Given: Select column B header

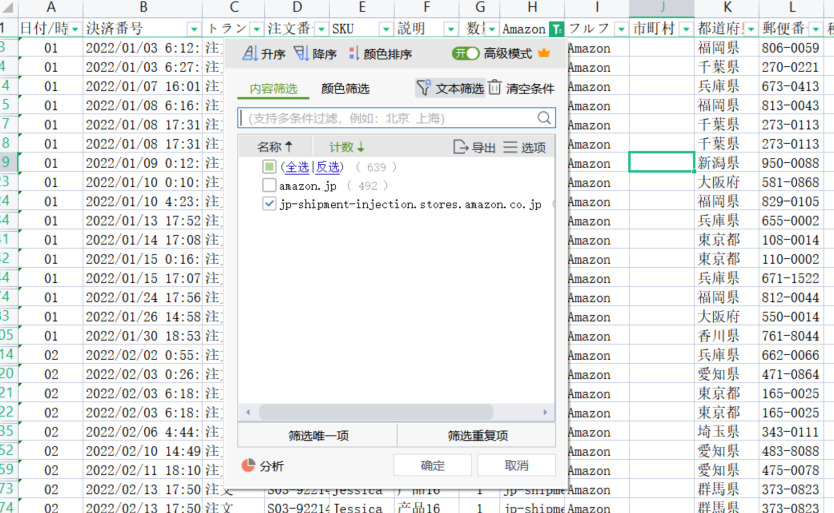Looking at the screenshot, I should [143, 7].
